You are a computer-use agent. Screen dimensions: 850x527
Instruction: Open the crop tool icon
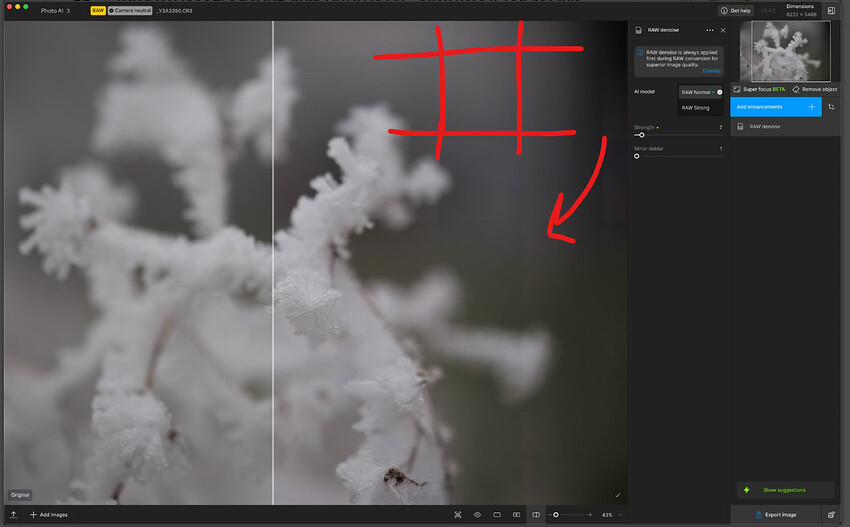pyautogui.click(x=831, y=107)
